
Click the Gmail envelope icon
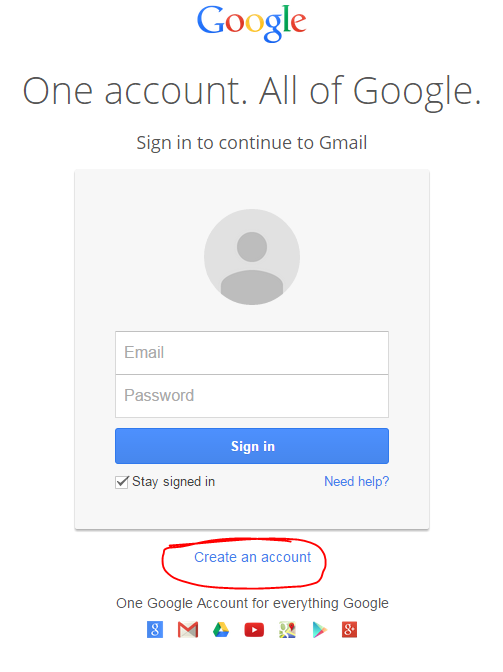click(188, 630)
